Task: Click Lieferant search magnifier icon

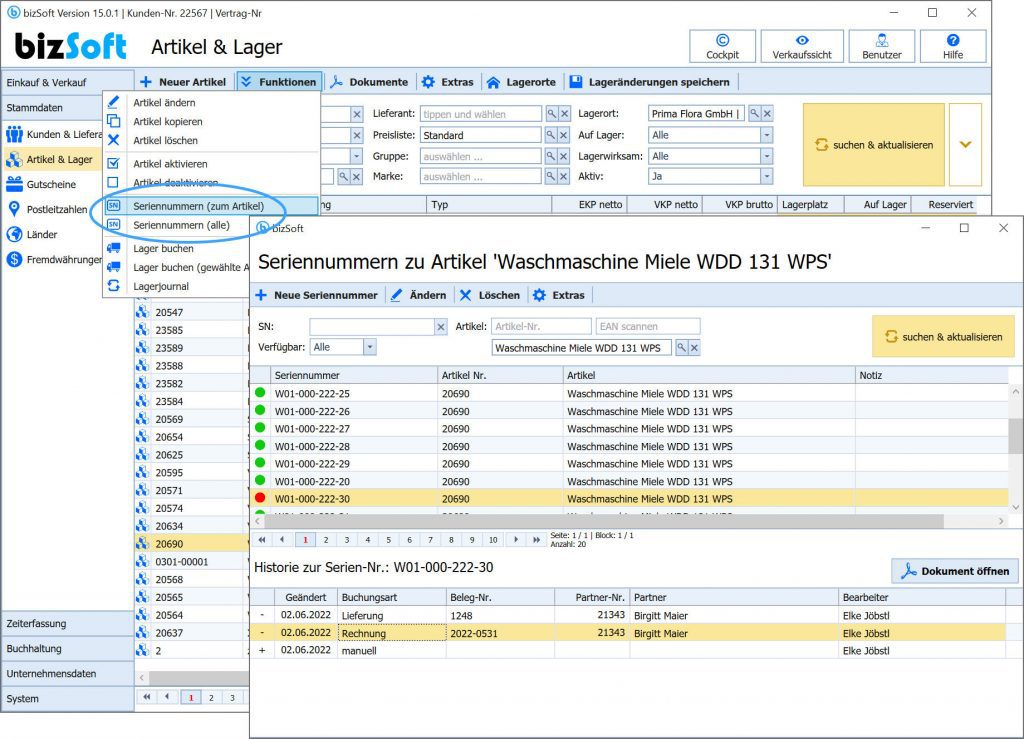Action: point(552,114)
